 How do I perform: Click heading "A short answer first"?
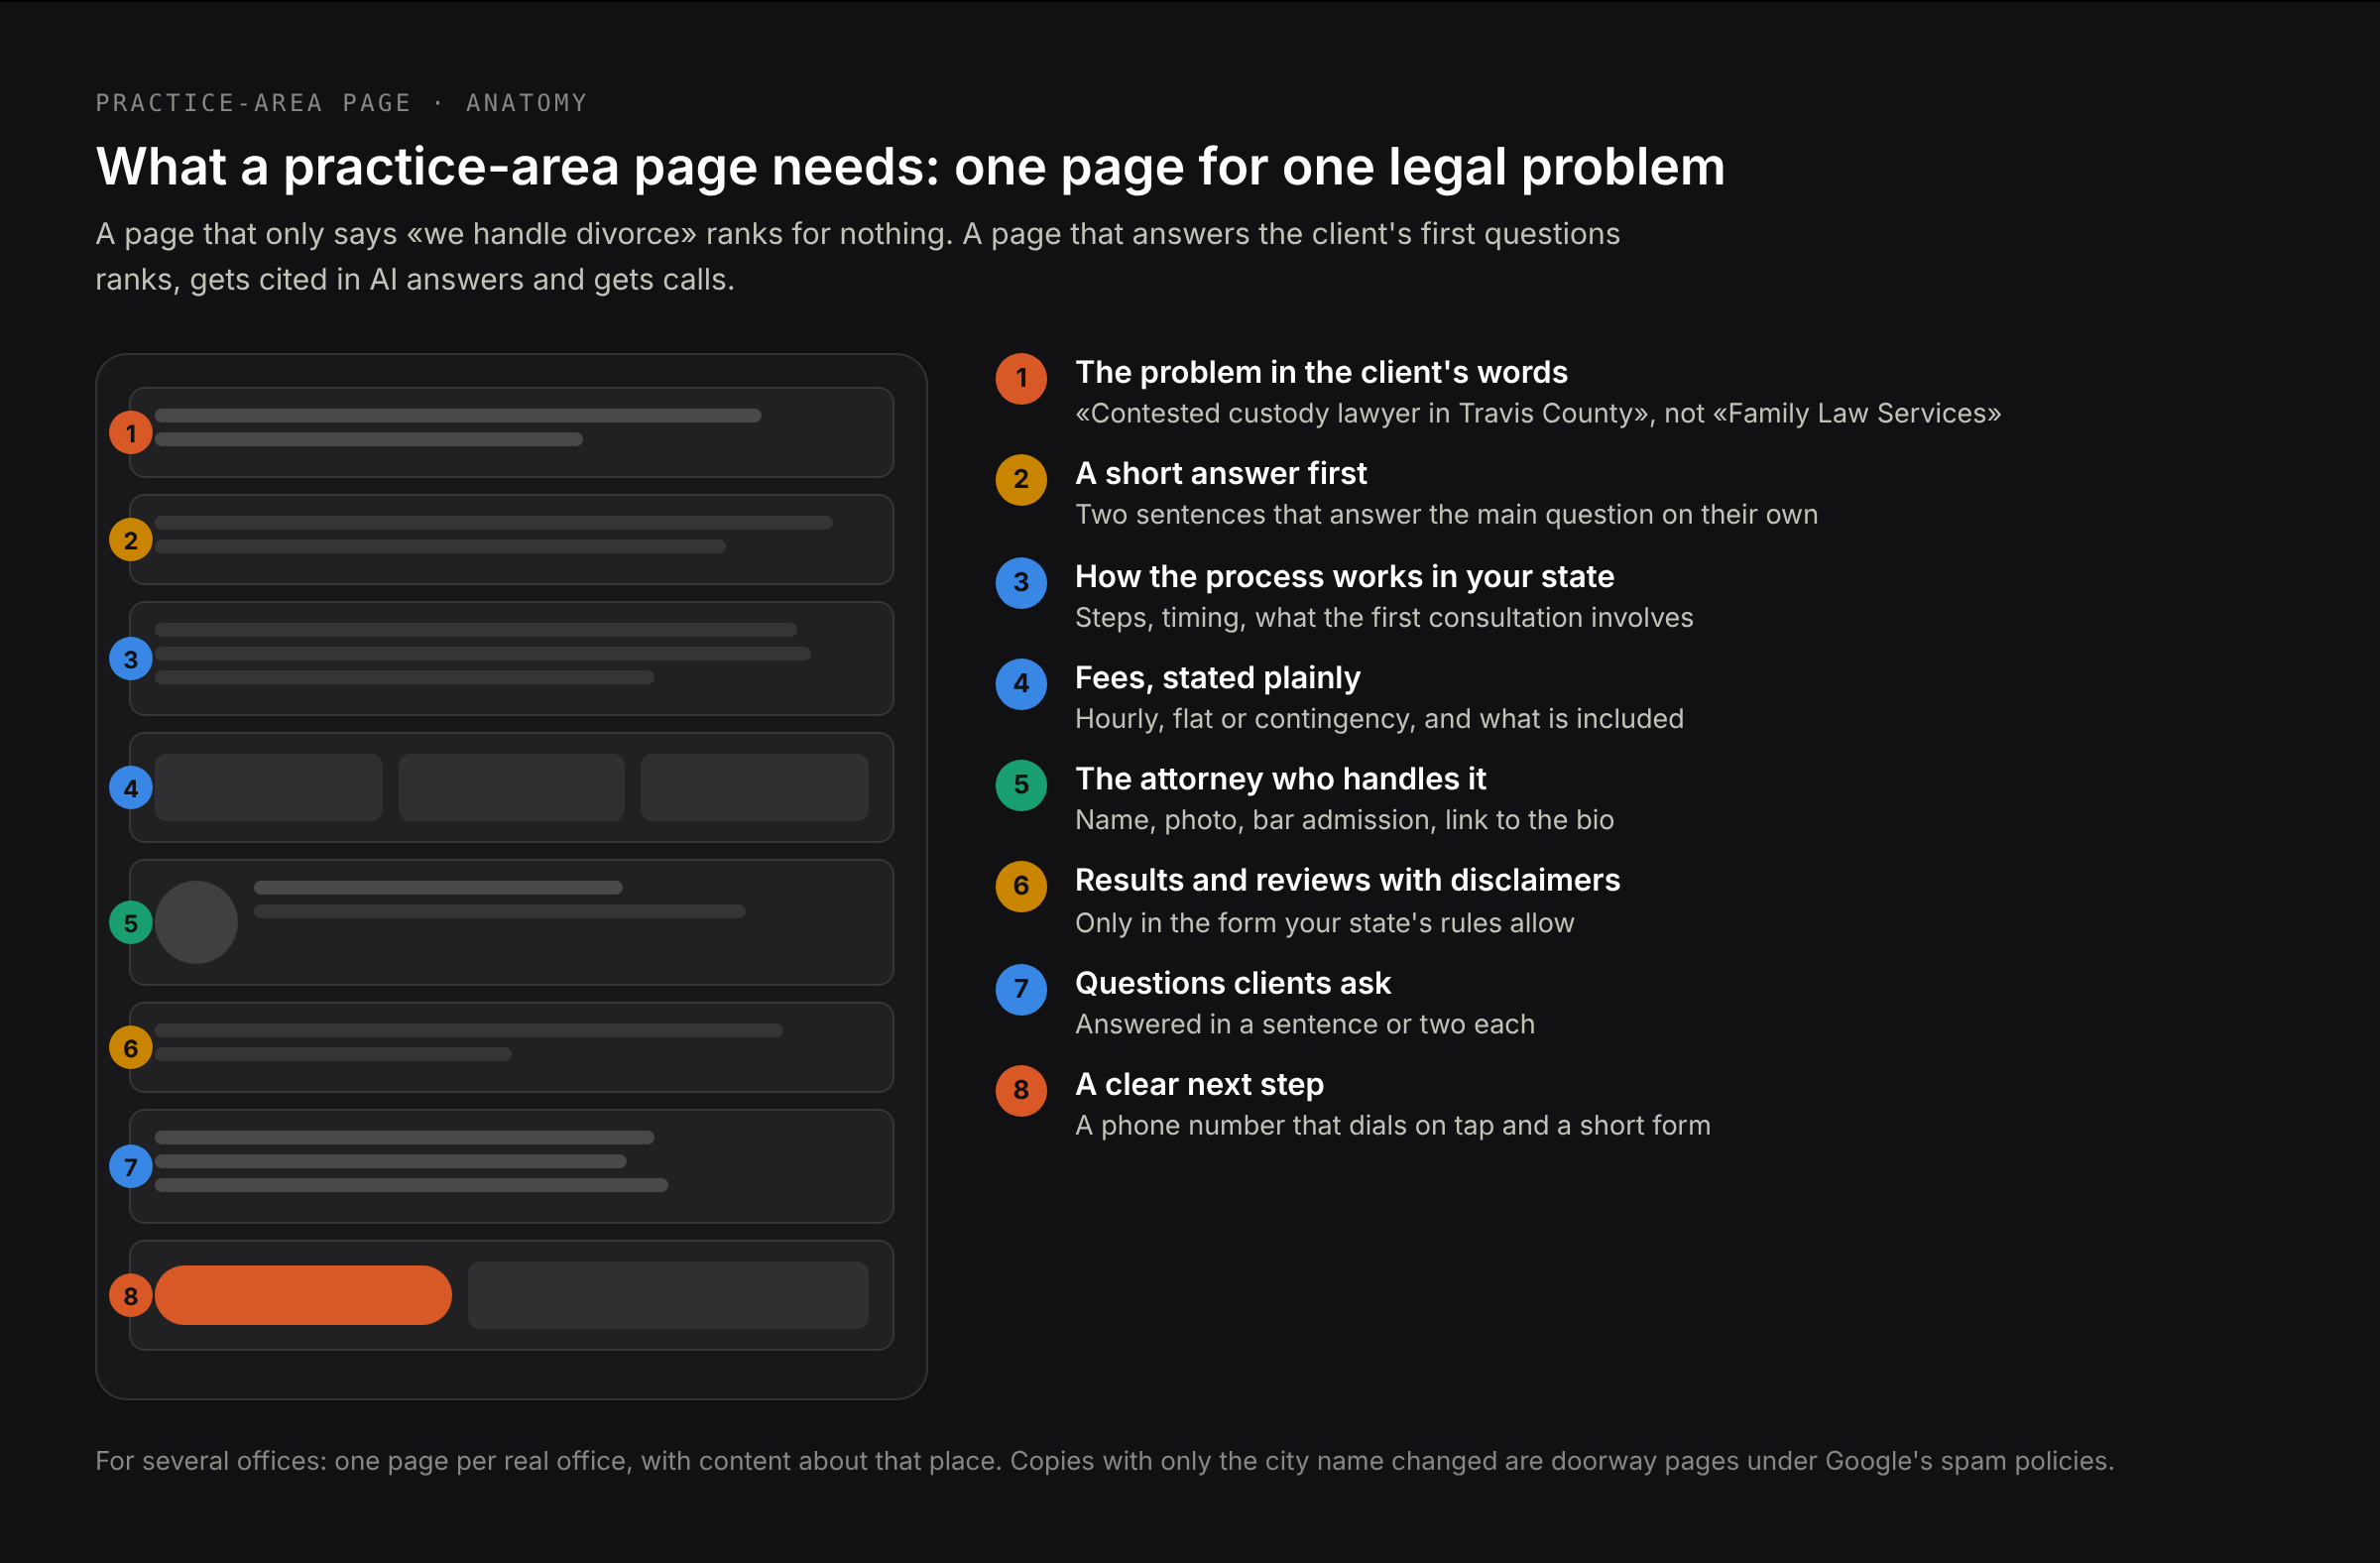click(x=1221, y=474)
